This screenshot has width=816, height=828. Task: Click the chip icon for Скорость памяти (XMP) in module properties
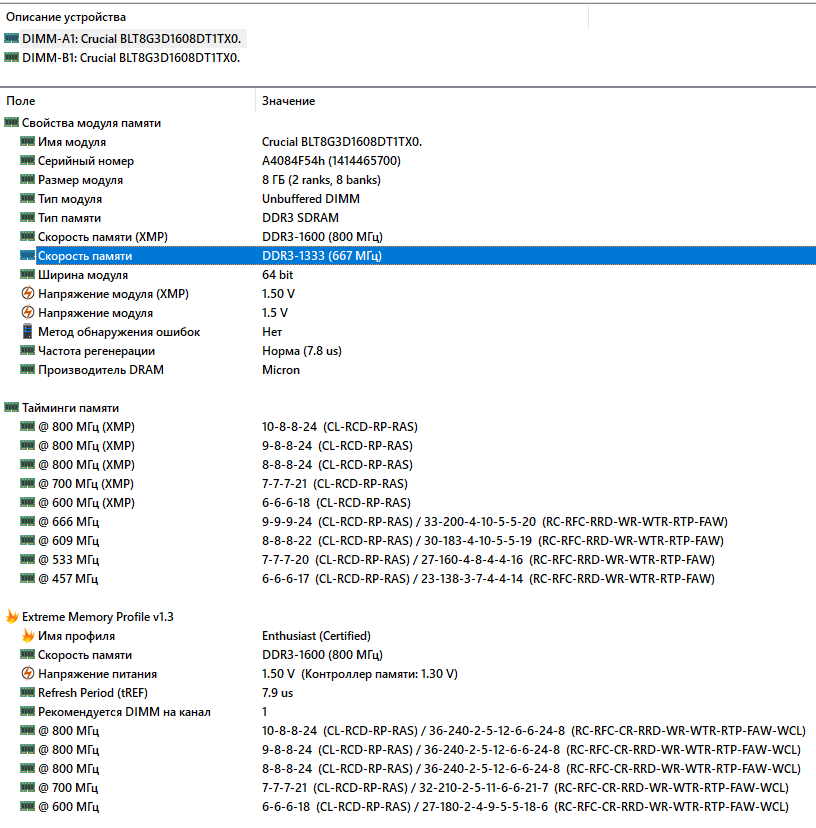pyautogui.click(x=27, y=236)
